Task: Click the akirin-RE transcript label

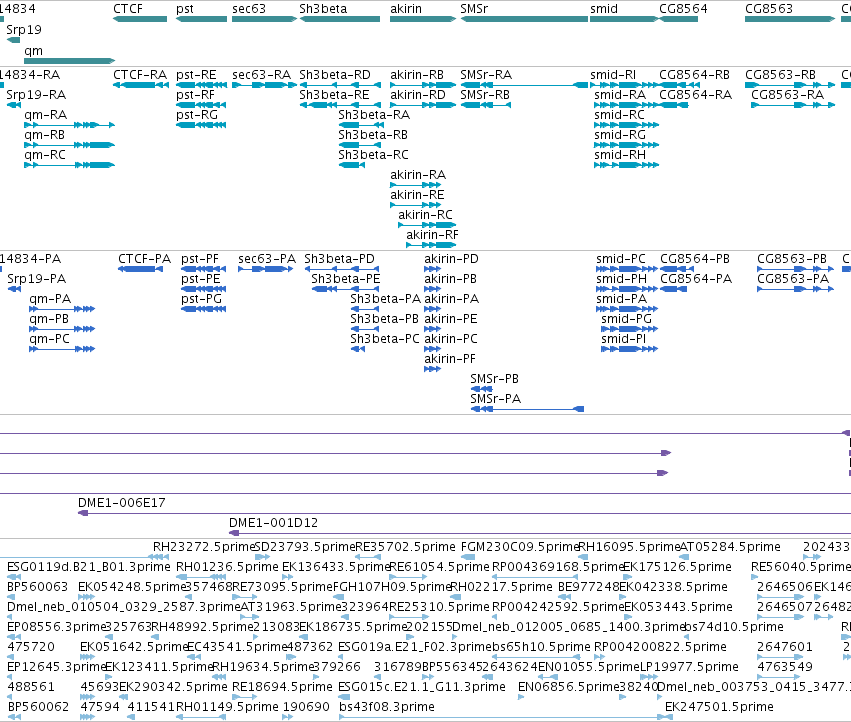Action: [417, 195]
